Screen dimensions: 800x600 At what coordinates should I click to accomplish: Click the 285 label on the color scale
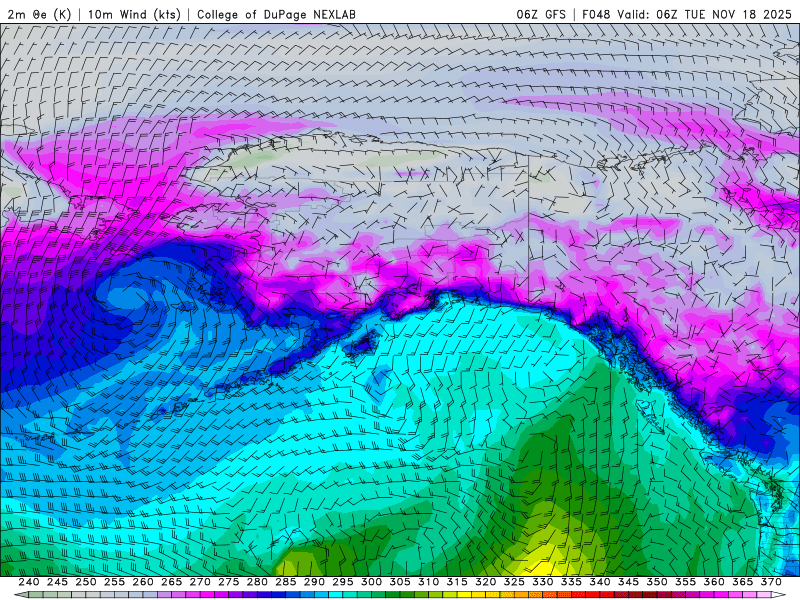tap(286, 582)
